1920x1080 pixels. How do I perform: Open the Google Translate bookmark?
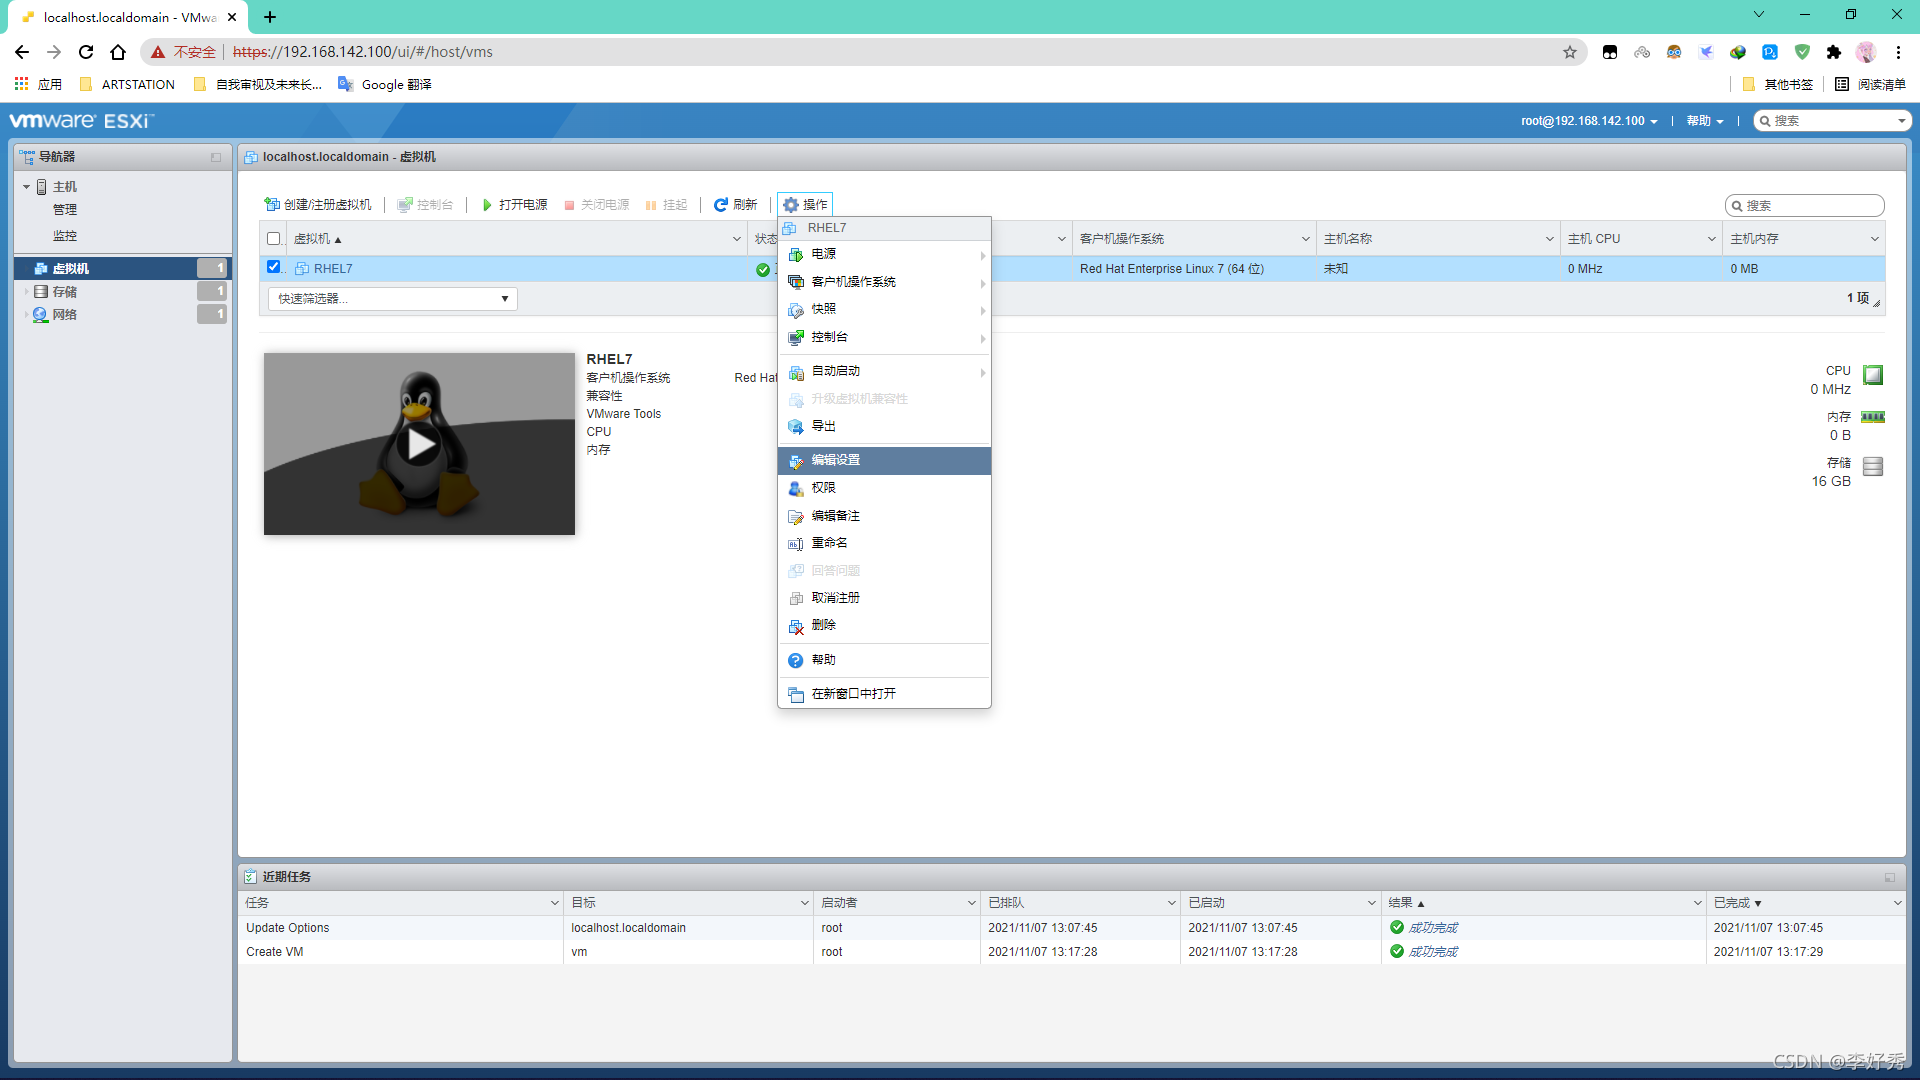click(x=385, y=85)
